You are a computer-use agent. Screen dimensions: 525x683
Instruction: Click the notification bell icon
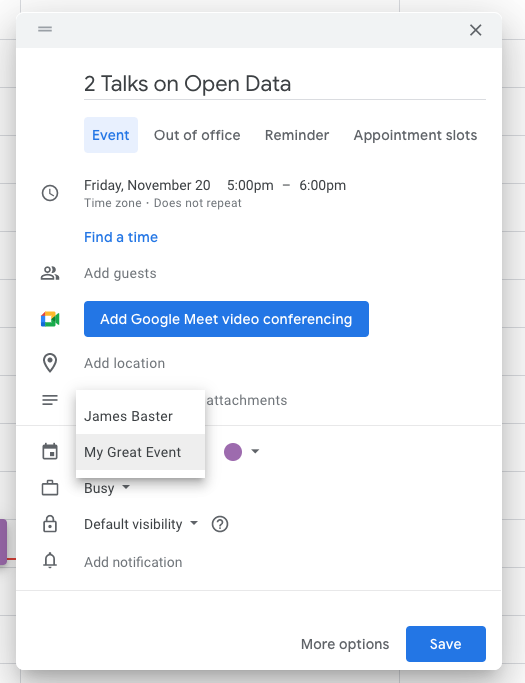coord(50,561)
